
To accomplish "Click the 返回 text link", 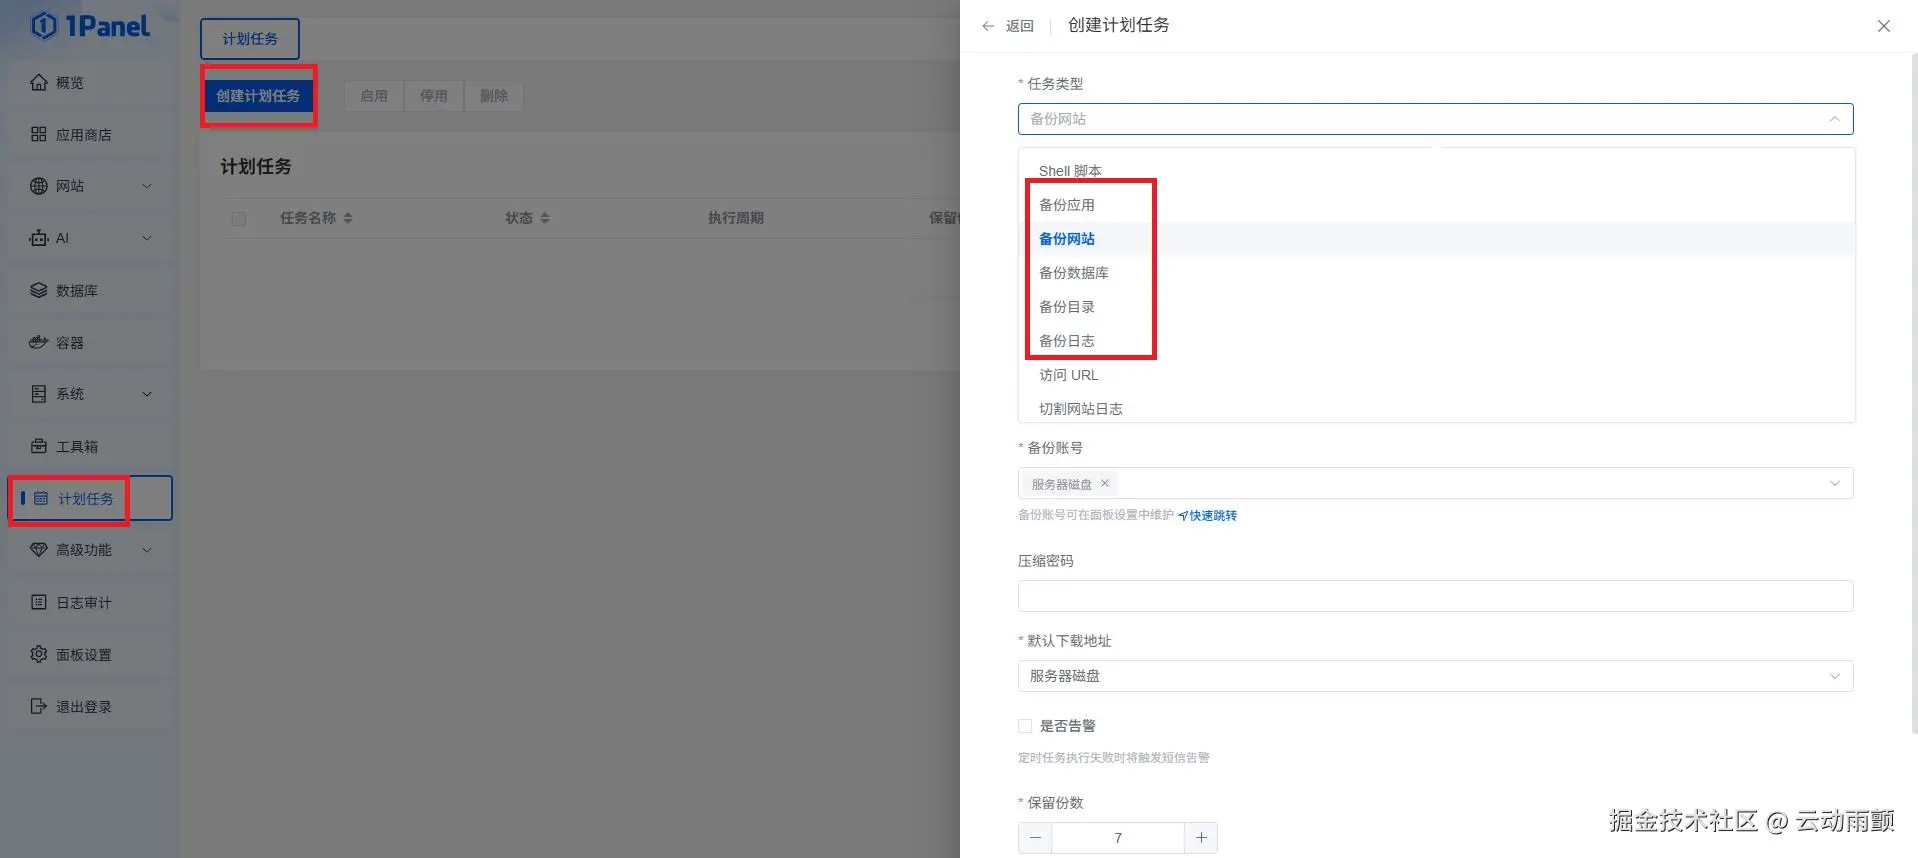I will click(1020, 26).
